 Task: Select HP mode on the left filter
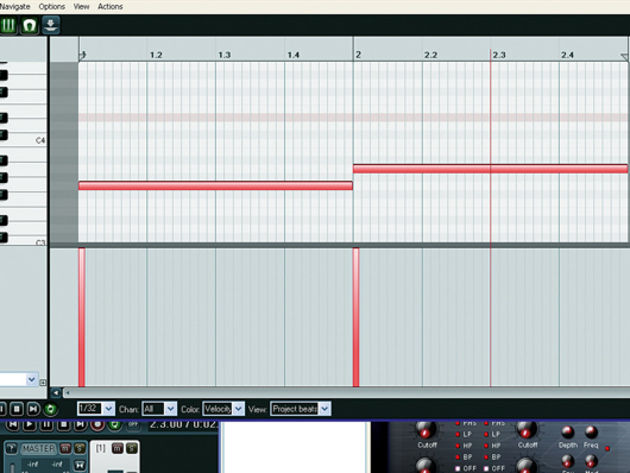point(458,446)
